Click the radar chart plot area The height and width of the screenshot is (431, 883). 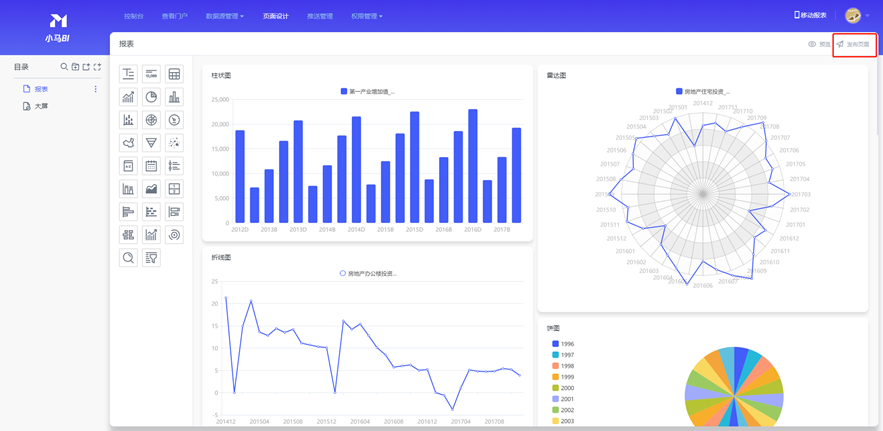coord(702,194)
